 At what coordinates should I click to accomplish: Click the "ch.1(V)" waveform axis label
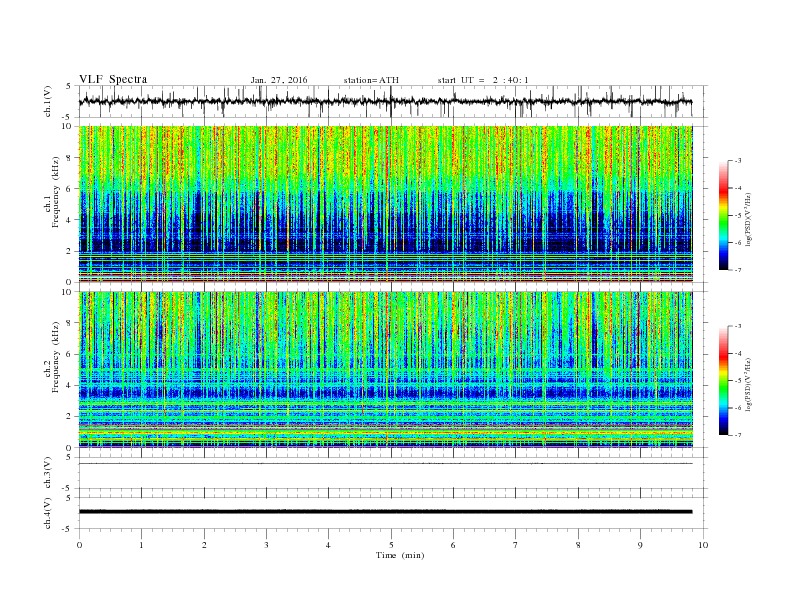(48, 101)
